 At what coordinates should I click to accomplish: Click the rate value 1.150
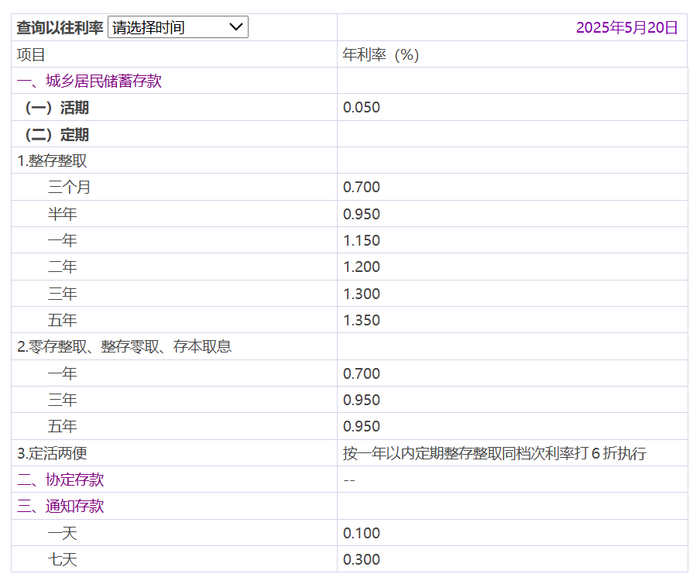click(361, 241)
